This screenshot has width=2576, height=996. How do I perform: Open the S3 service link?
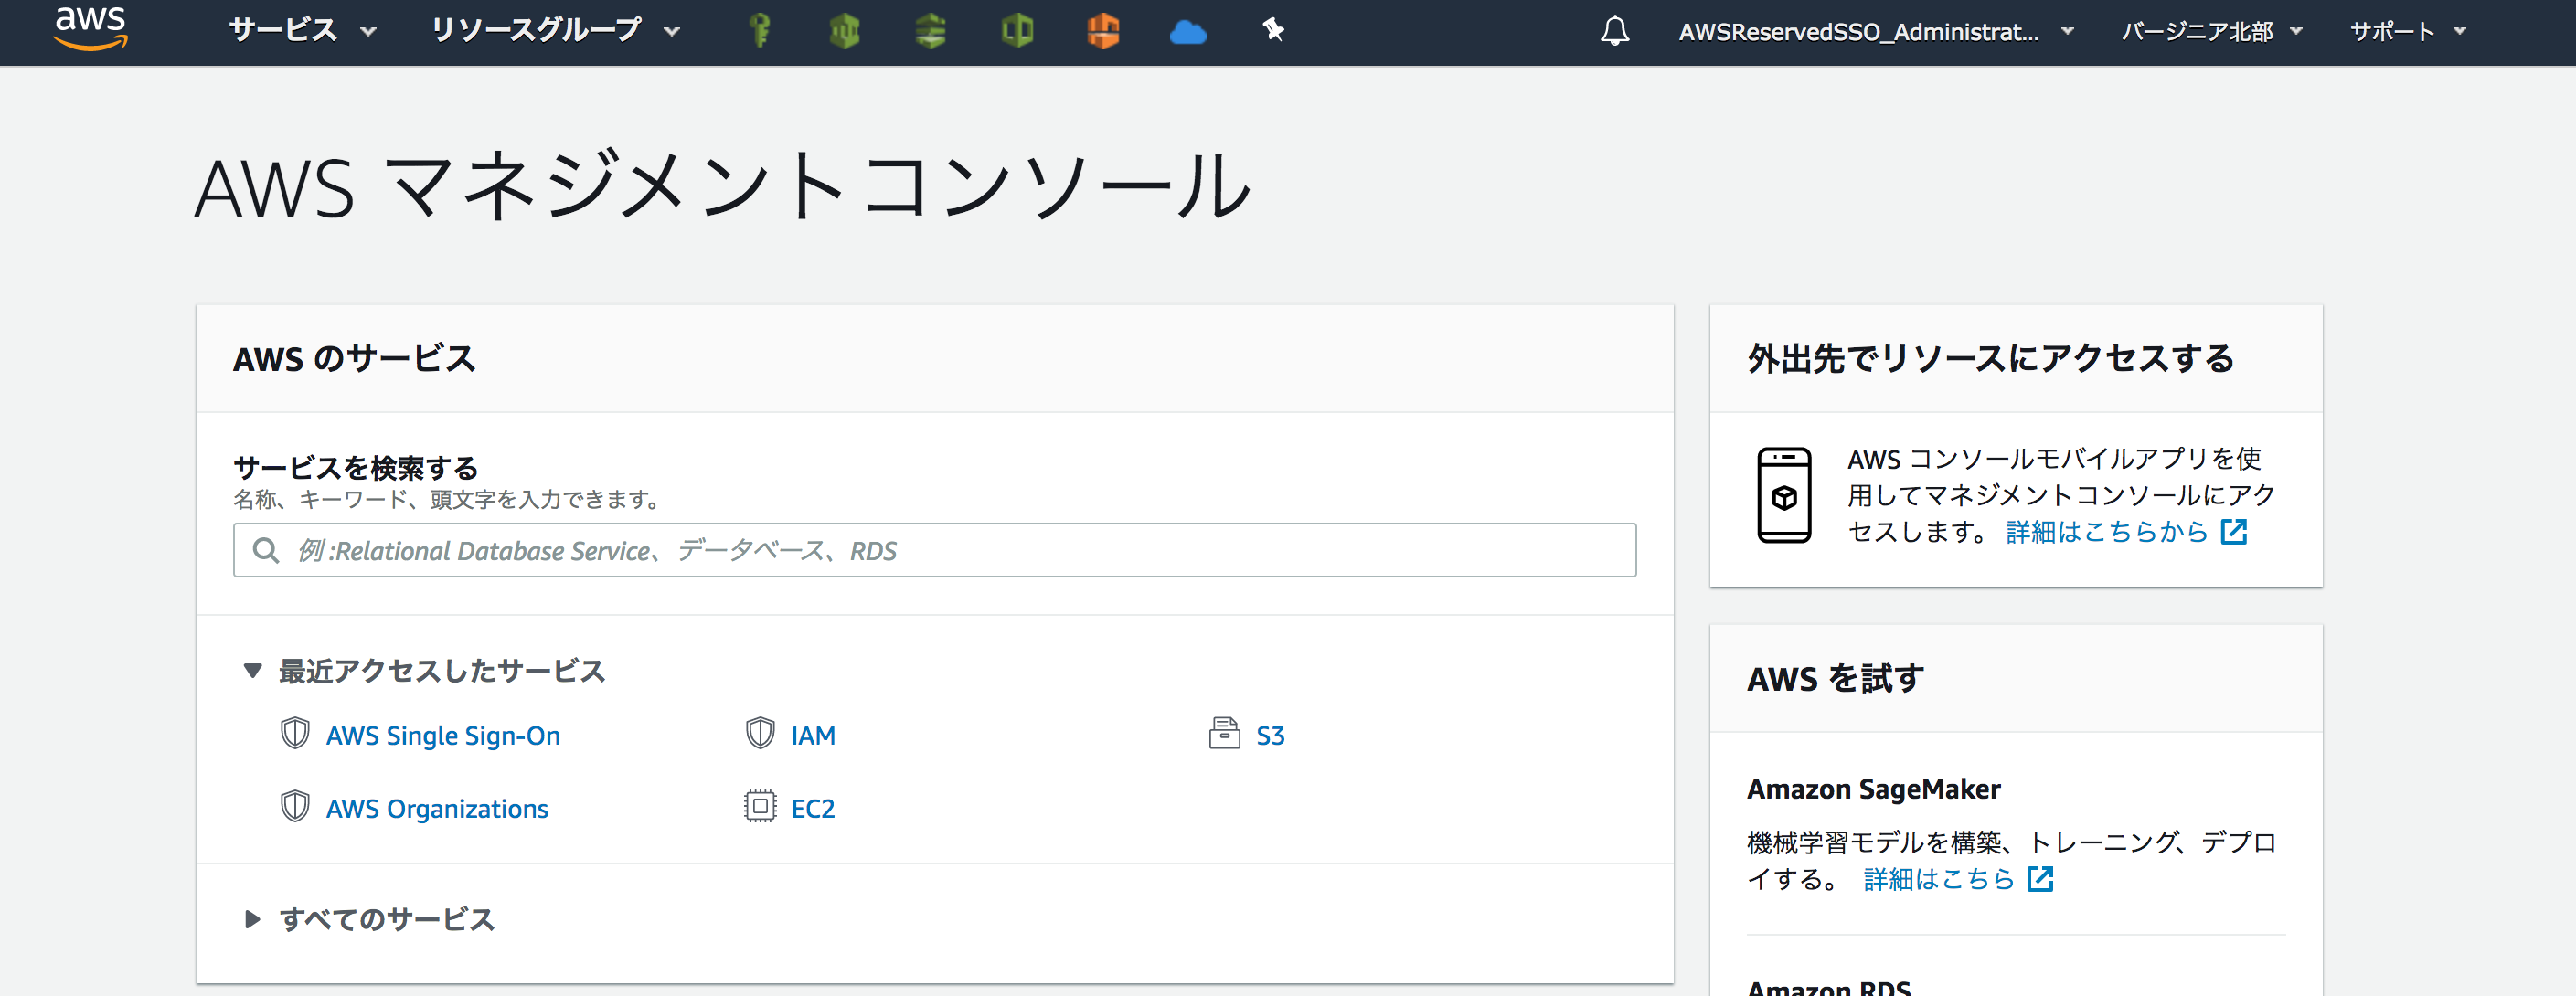[x=1269, y=735]
